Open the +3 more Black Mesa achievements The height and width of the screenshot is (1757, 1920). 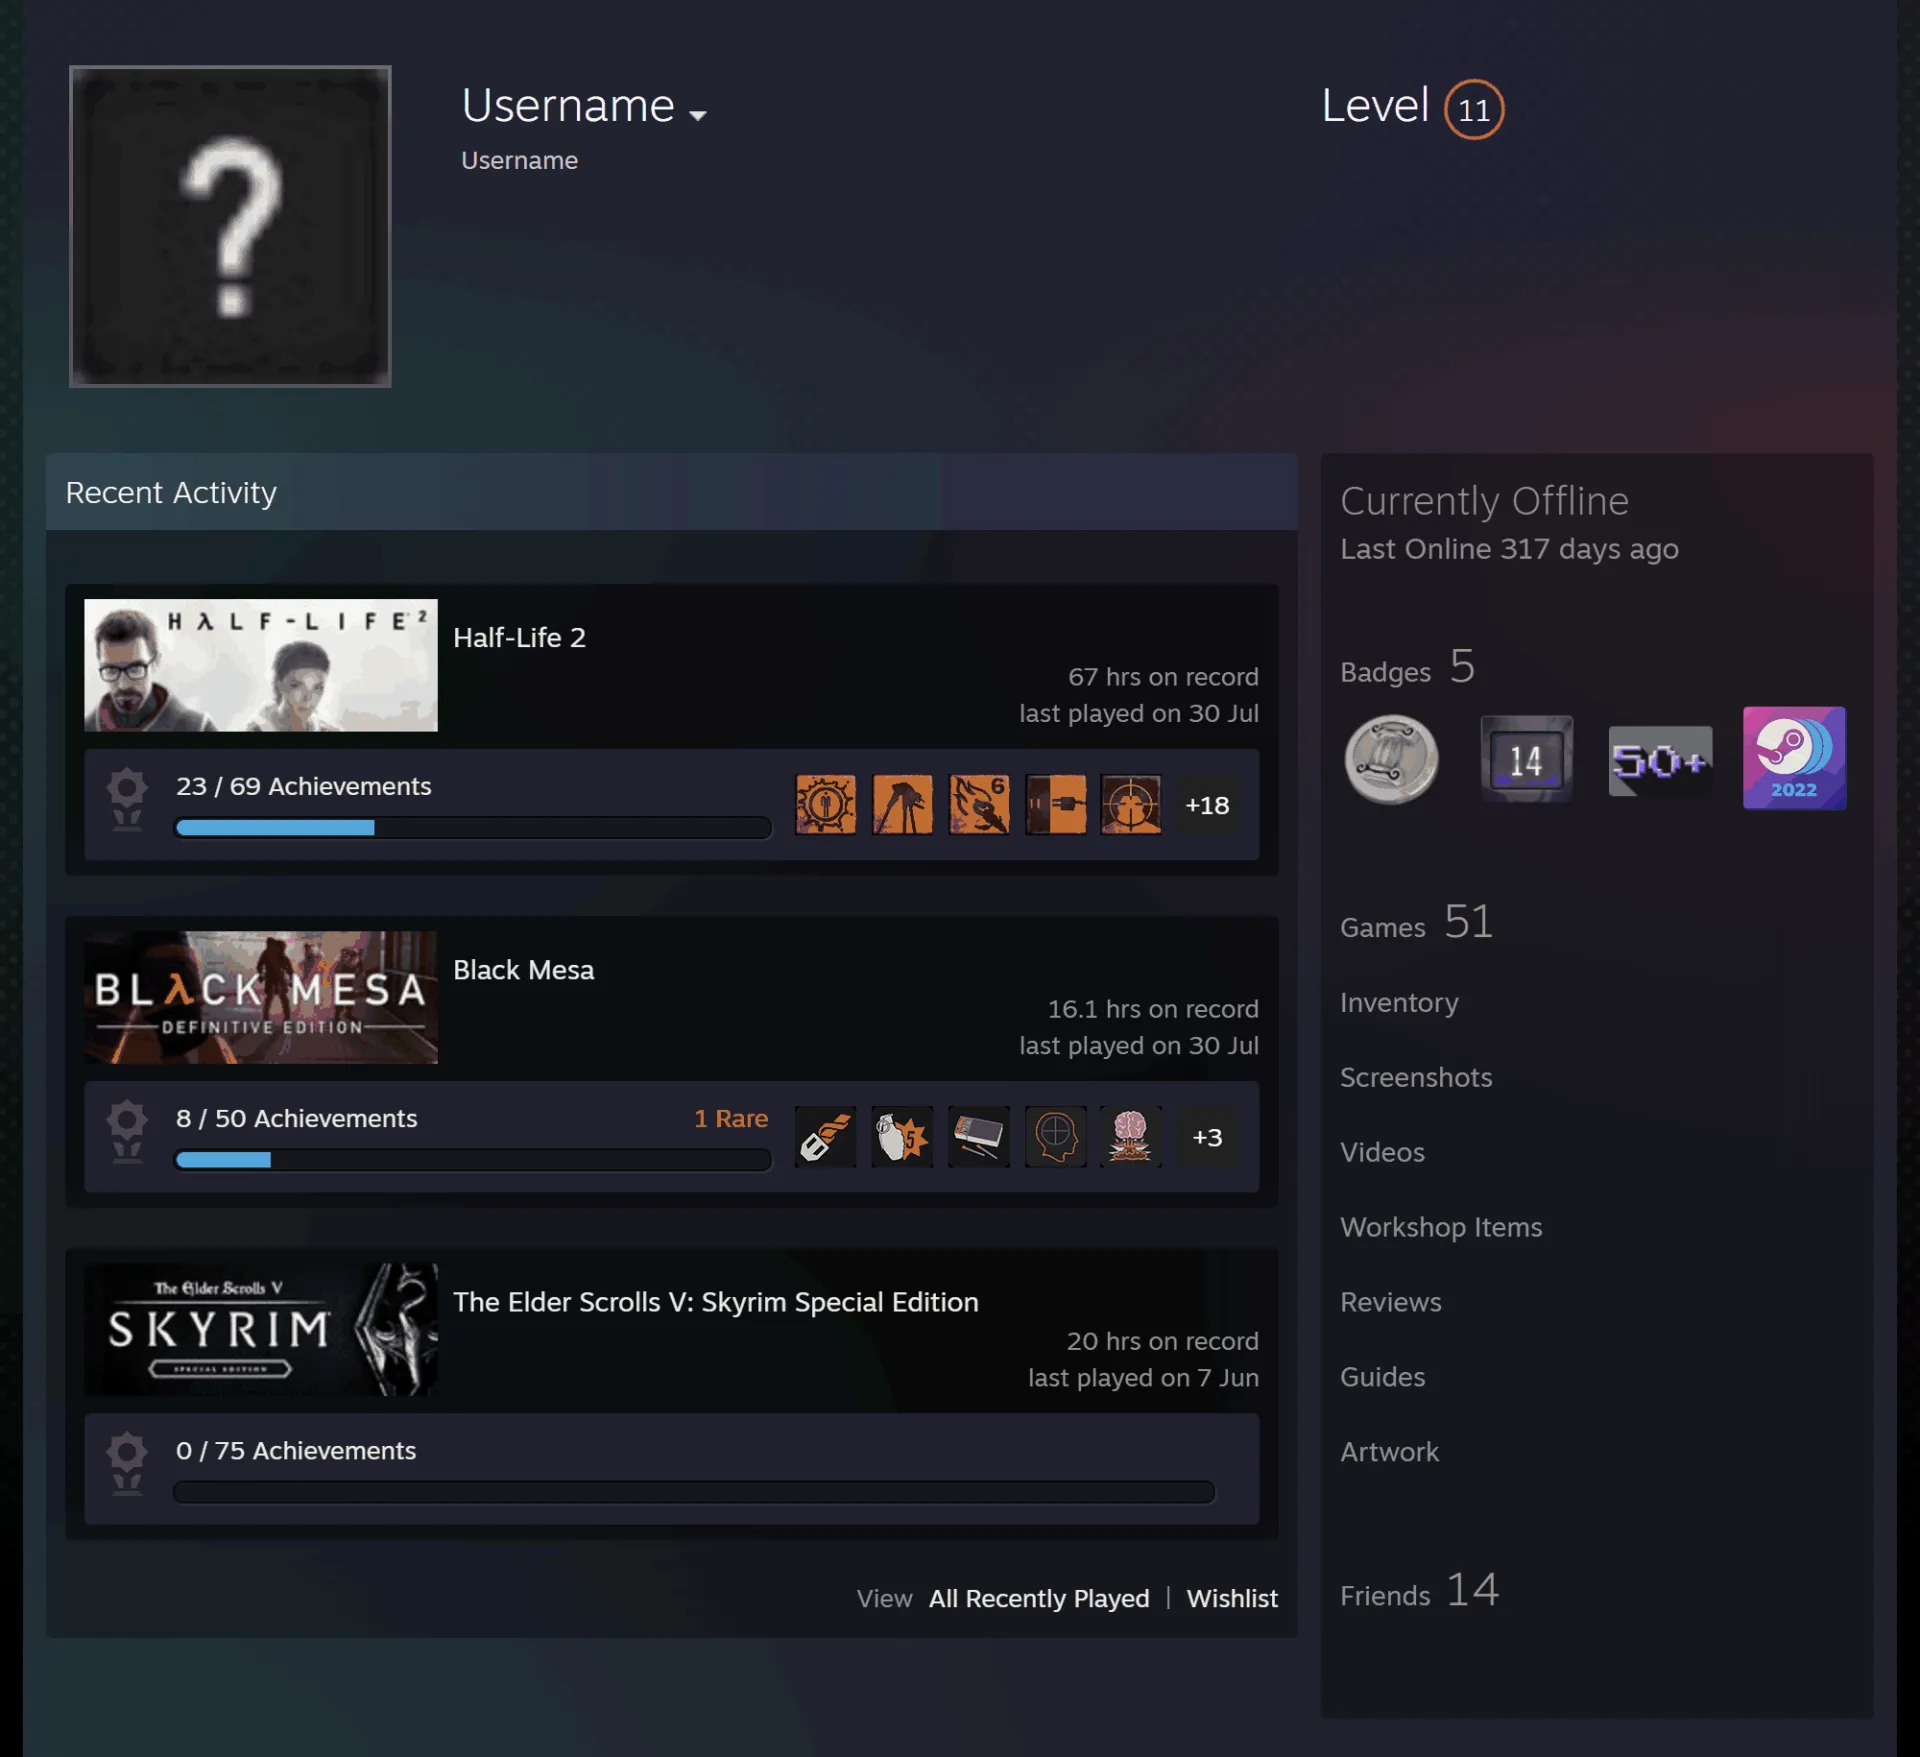[x=1207, y=1137]
